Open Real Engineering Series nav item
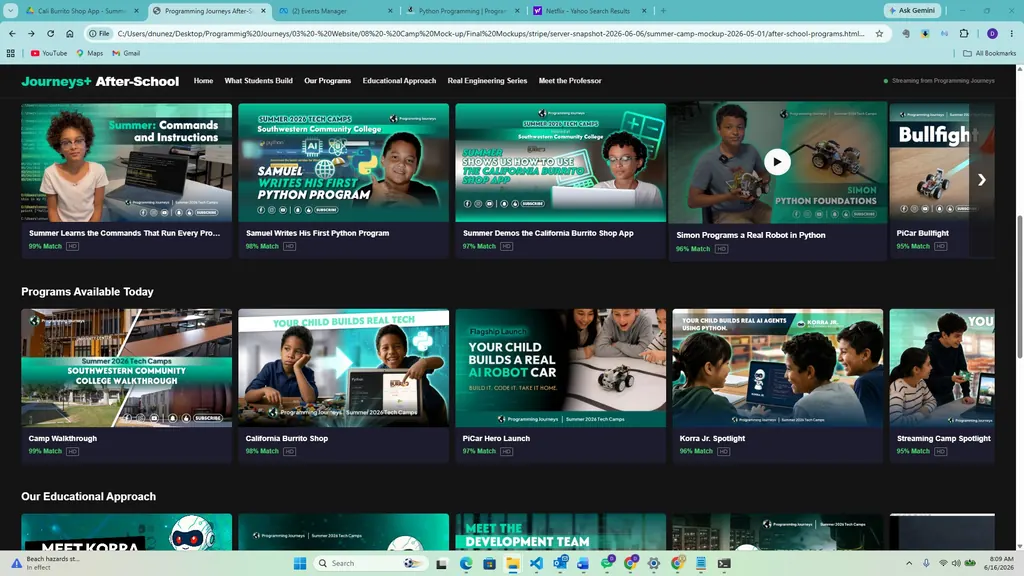 (487, 81)
